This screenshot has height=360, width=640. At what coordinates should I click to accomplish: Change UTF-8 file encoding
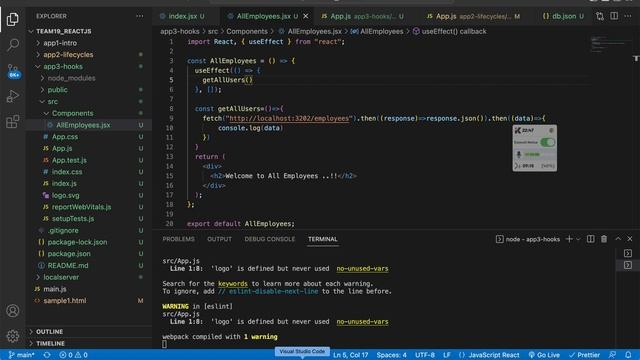425,355
